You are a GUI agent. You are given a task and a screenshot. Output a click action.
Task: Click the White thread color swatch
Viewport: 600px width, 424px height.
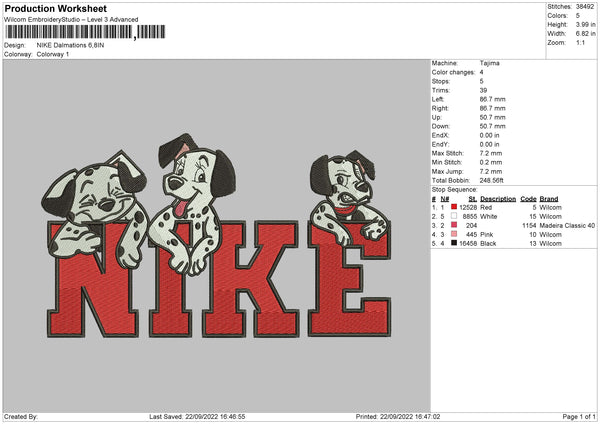point(454,216)
